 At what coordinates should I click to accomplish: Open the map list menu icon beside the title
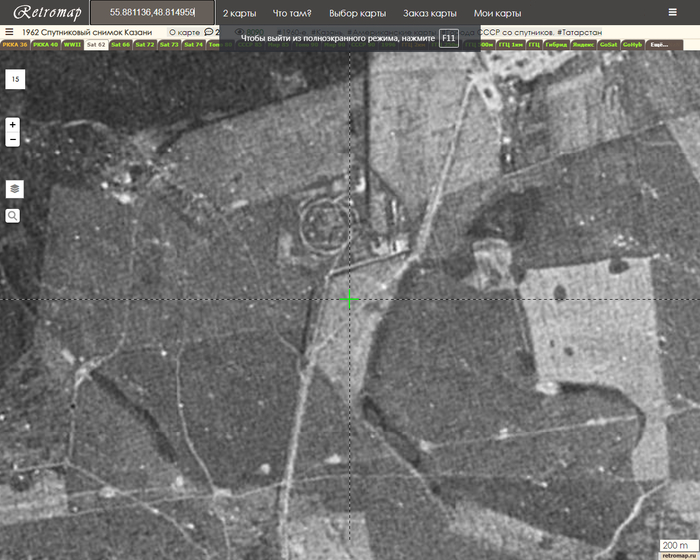pos(9,32)
